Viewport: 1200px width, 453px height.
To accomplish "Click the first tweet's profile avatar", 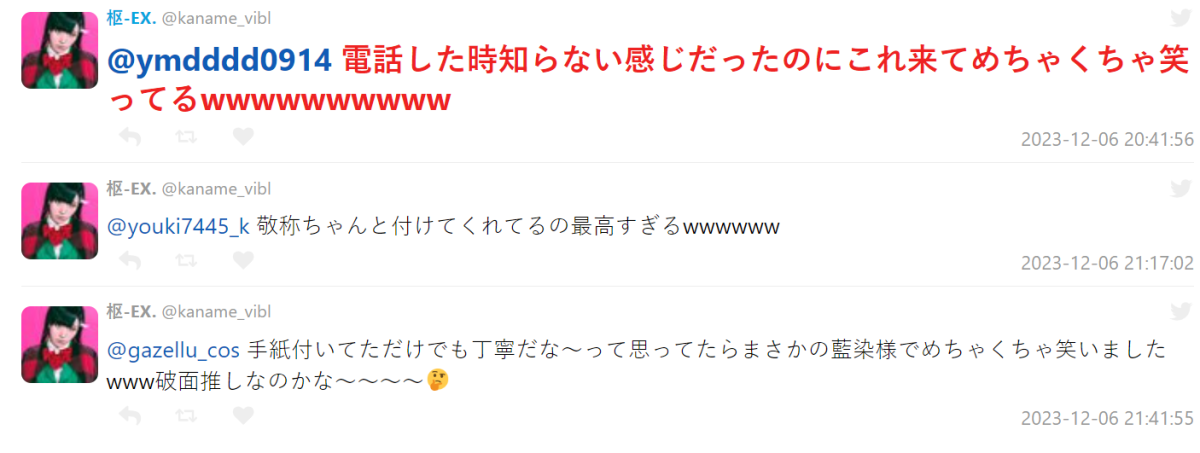I will 59,49.
